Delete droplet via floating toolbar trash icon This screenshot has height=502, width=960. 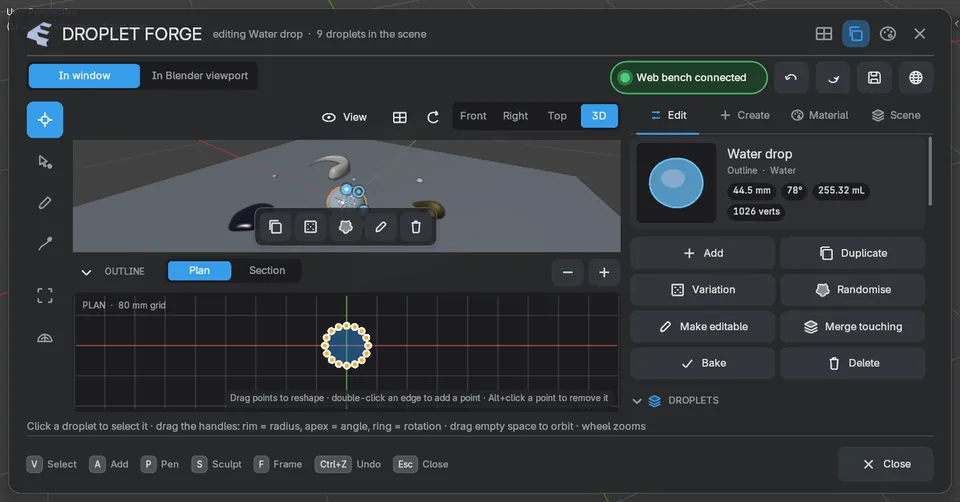pyautogui.click(x=416, y=227)
